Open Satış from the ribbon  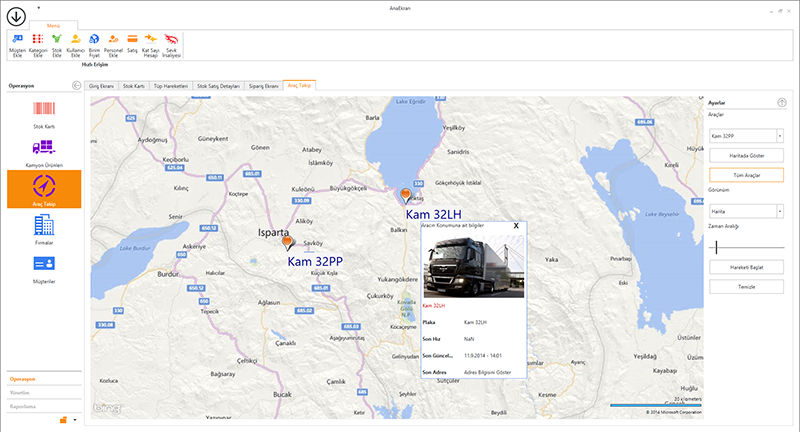(x=132, y=44)
